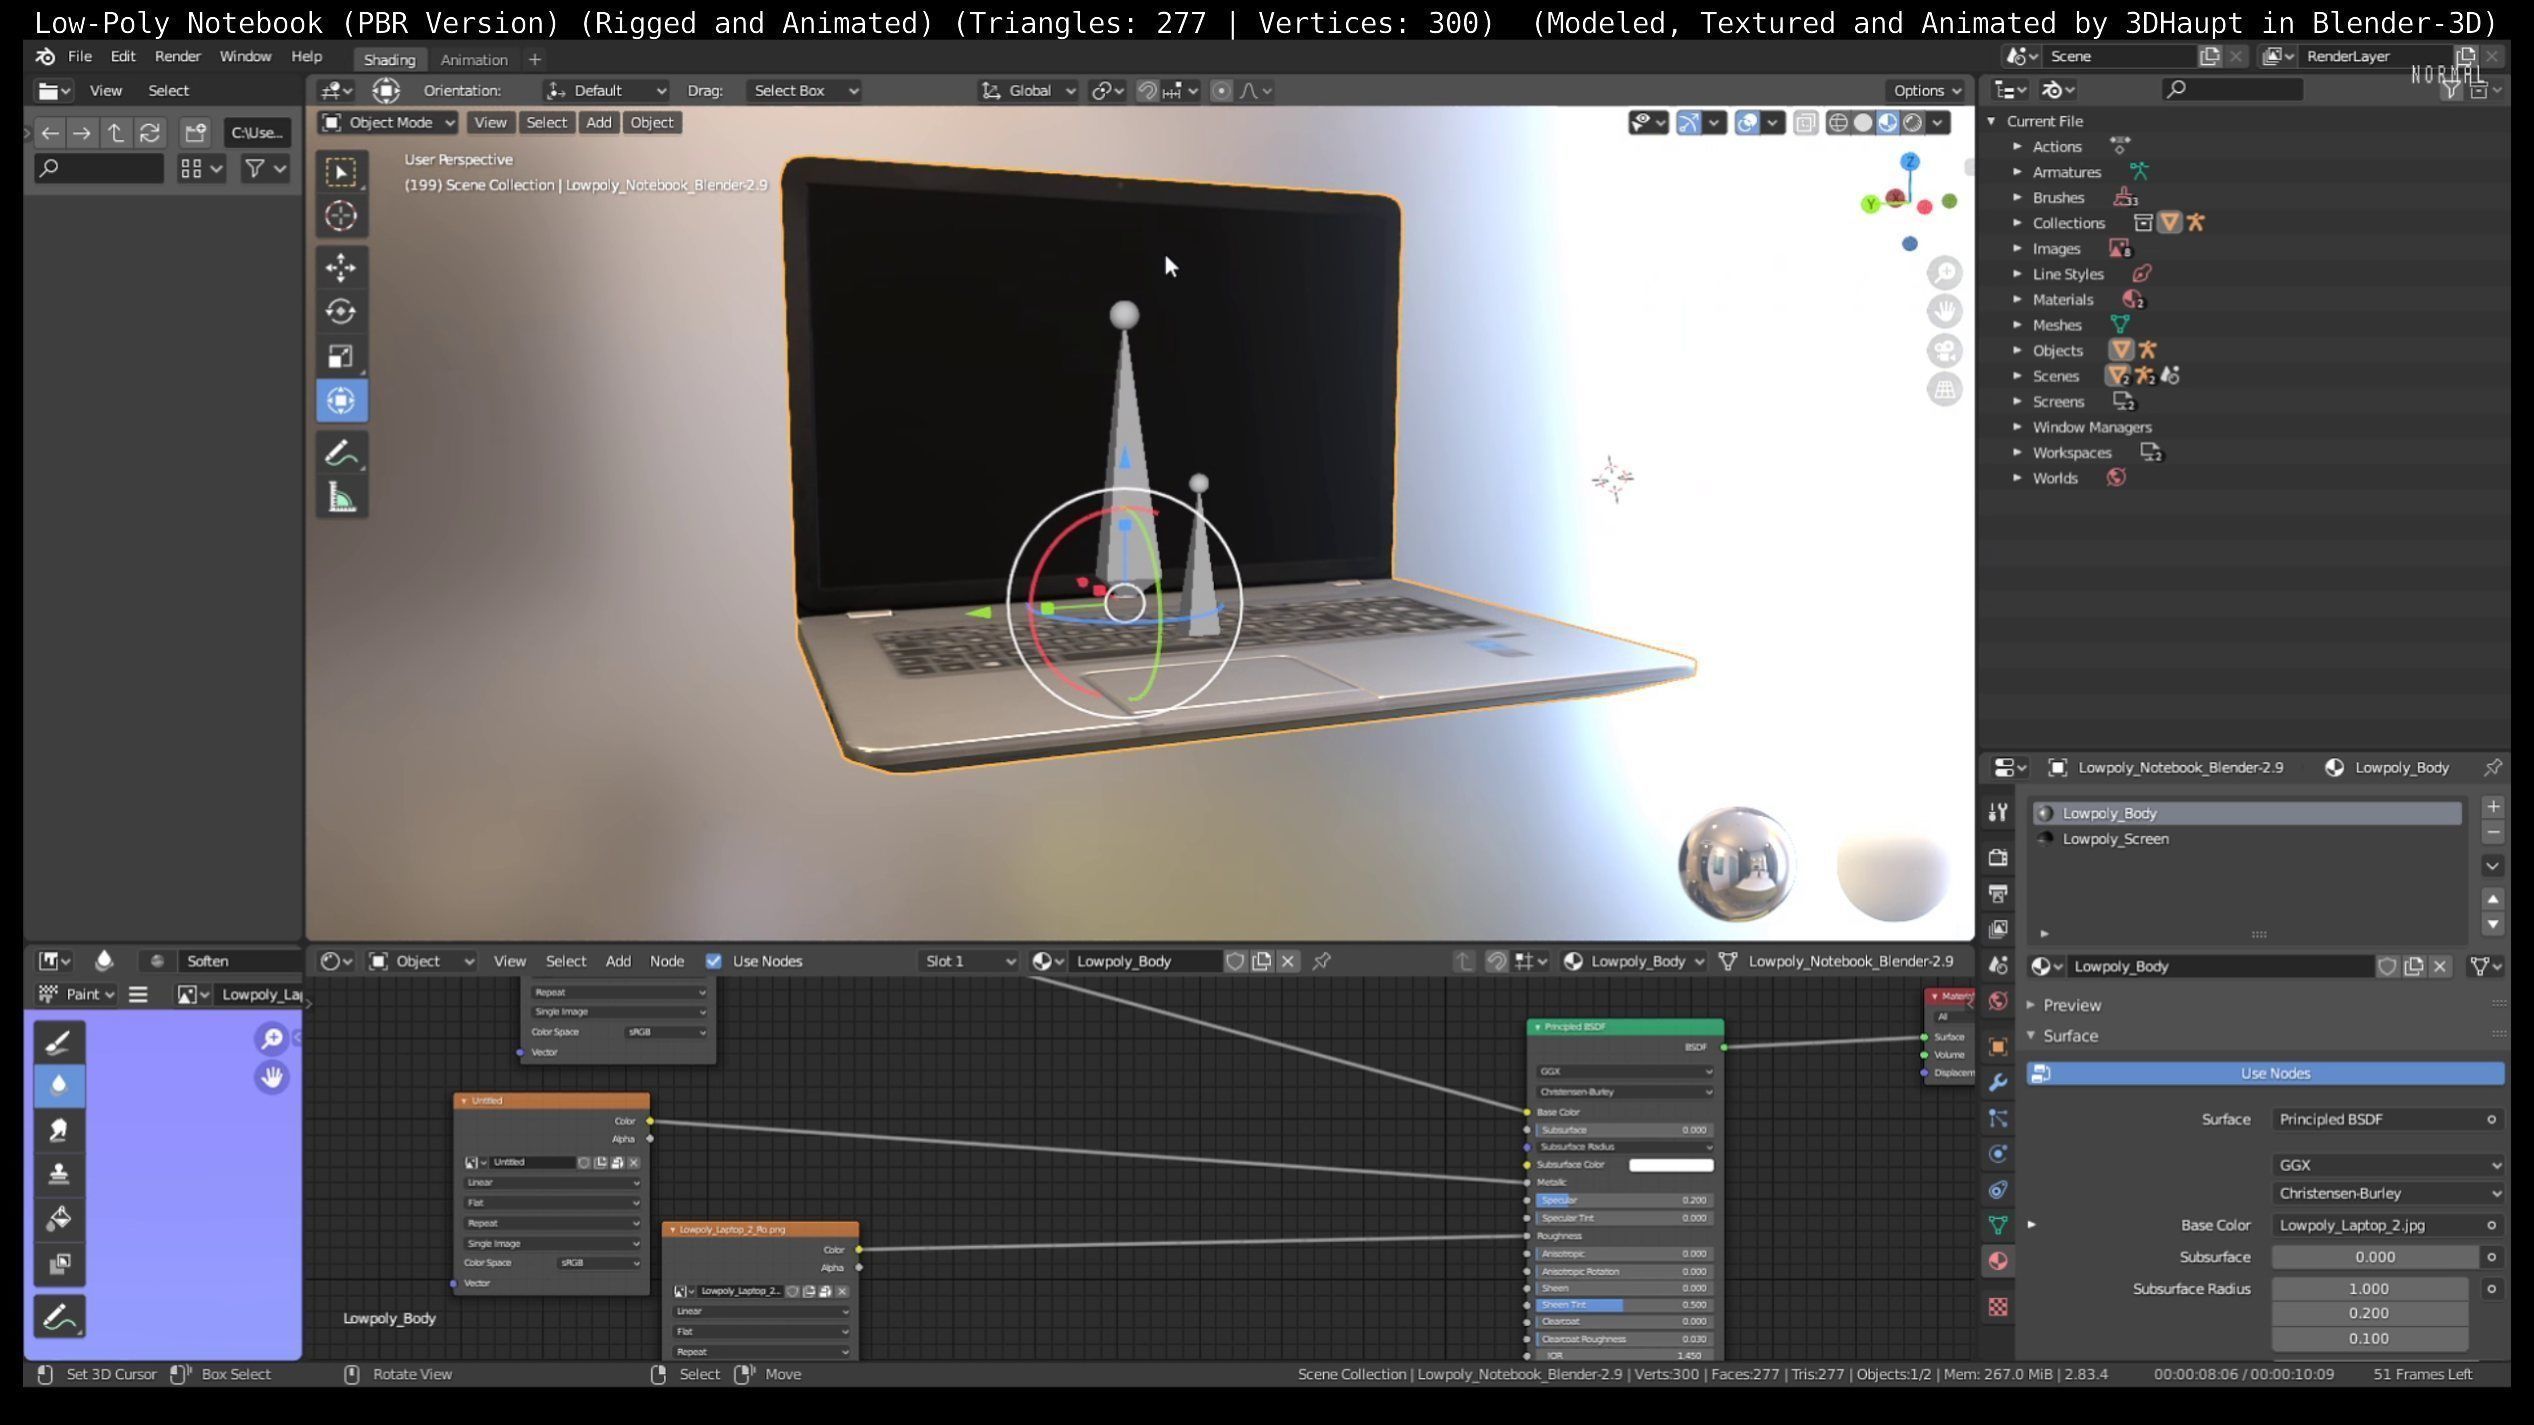Click the Options button in header
2534x1425 pixels.
1926,91
